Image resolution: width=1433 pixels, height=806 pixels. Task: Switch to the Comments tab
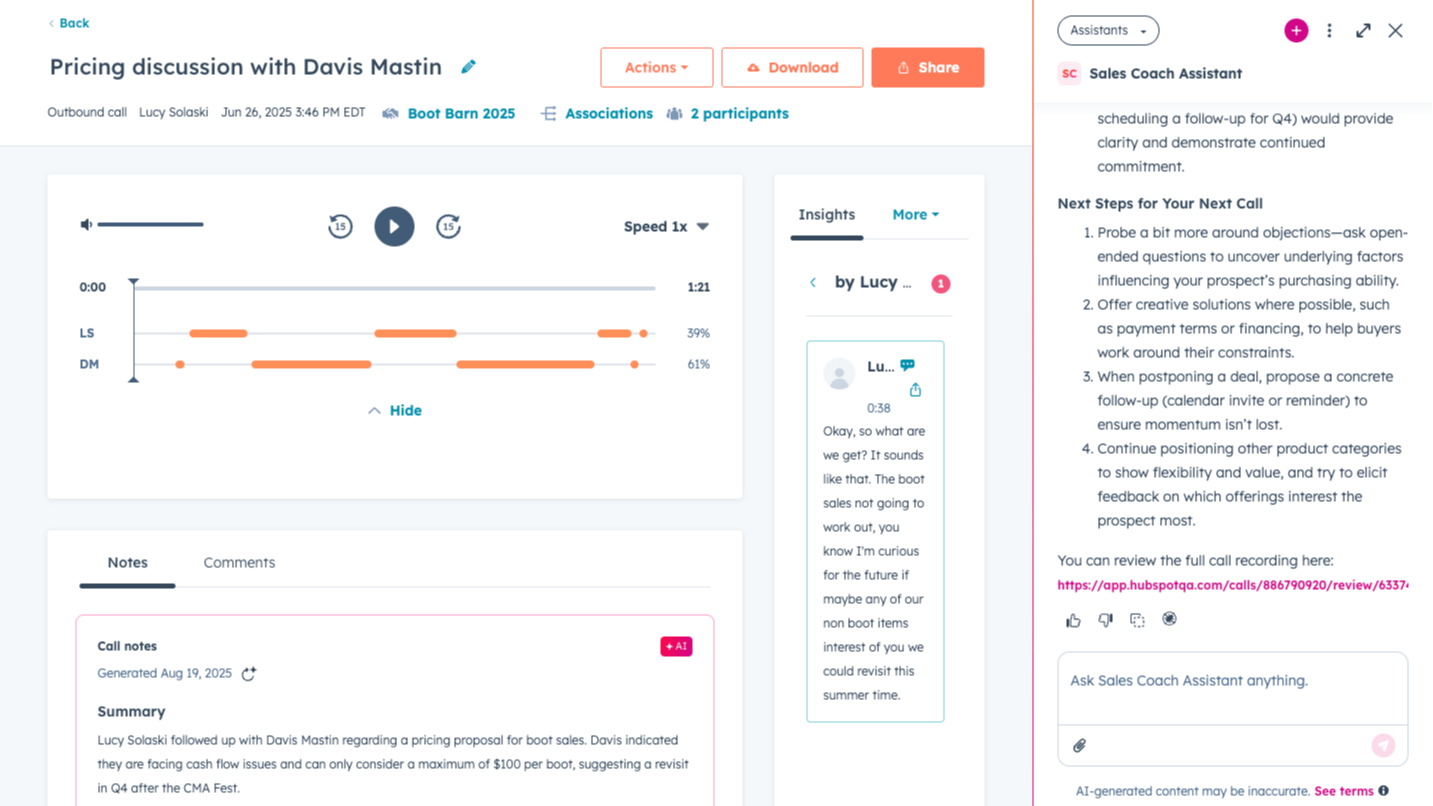[x=238, y=562]
